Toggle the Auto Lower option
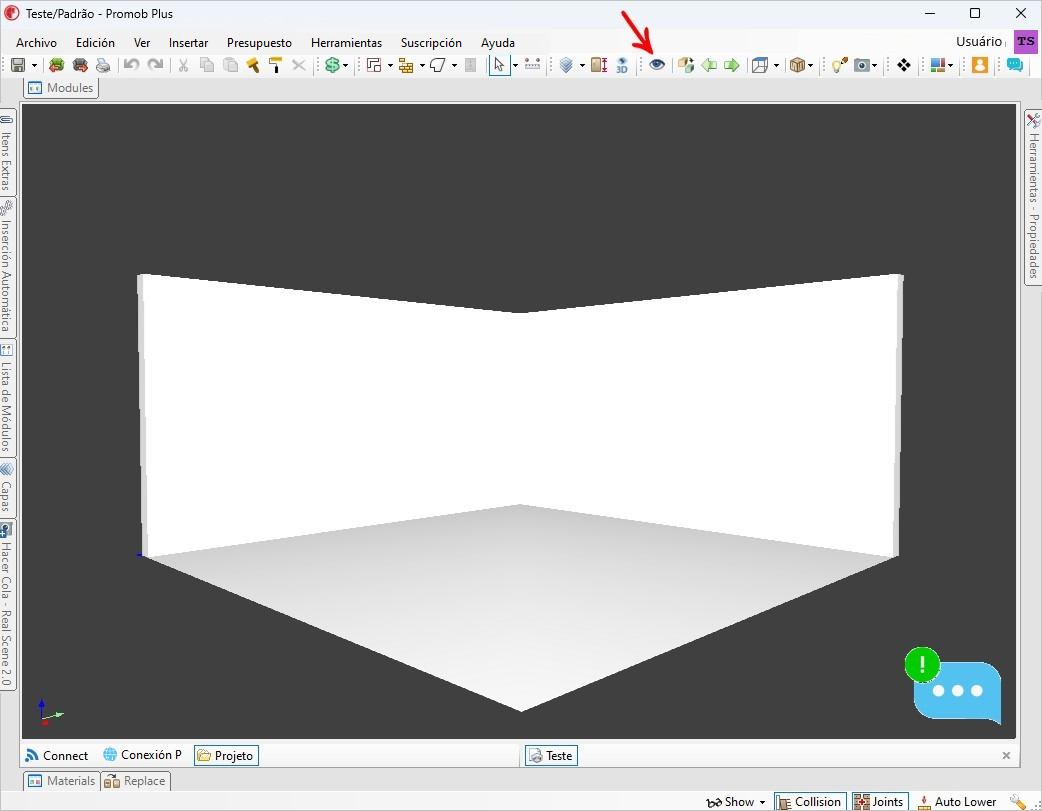This screenshot has width=1042, height=811. [957, 802]
